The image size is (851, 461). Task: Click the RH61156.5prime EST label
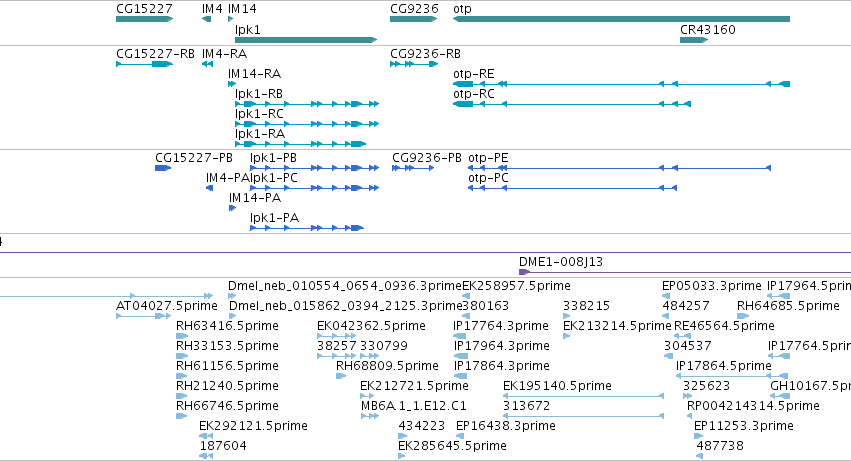(227, 366)
